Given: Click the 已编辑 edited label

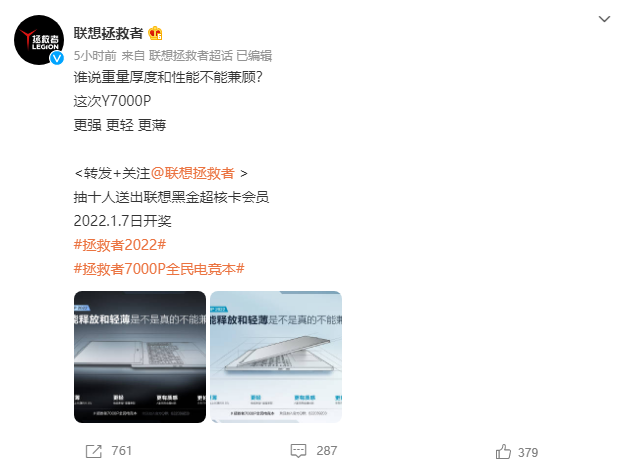Looking at the screenshot, I should point(254,56).
